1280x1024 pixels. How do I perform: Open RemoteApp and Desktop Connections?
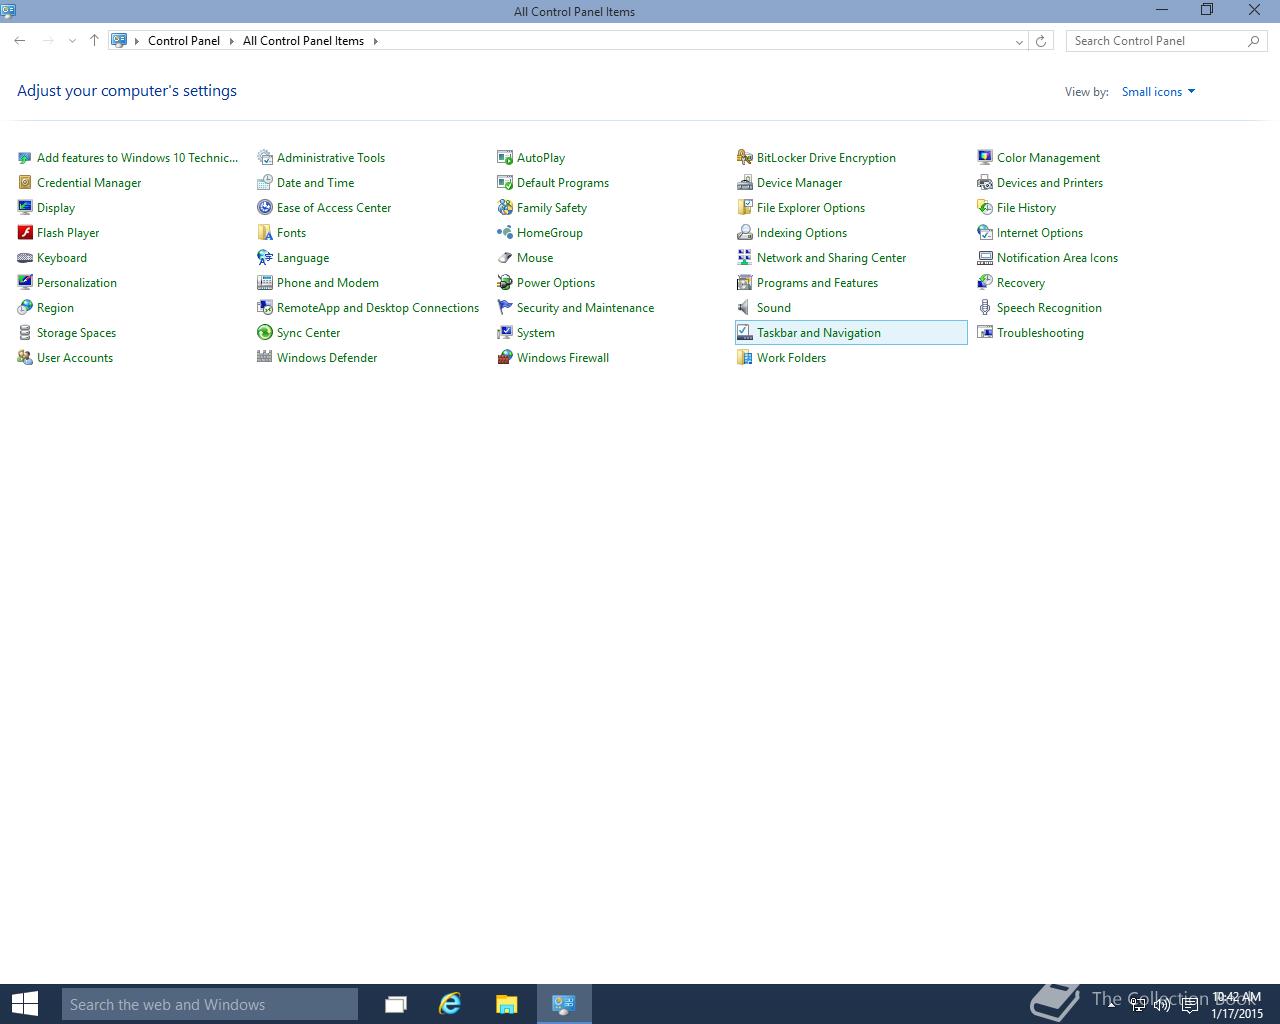378,307
